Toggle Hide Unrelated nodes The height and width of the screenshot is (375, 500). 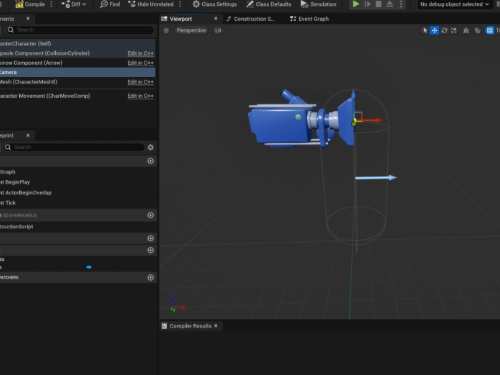[x=151, y=4]
